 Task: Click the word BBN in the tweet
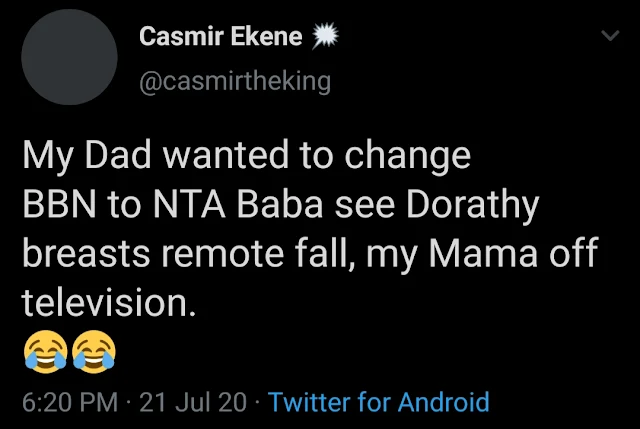(x=60, y=204)
